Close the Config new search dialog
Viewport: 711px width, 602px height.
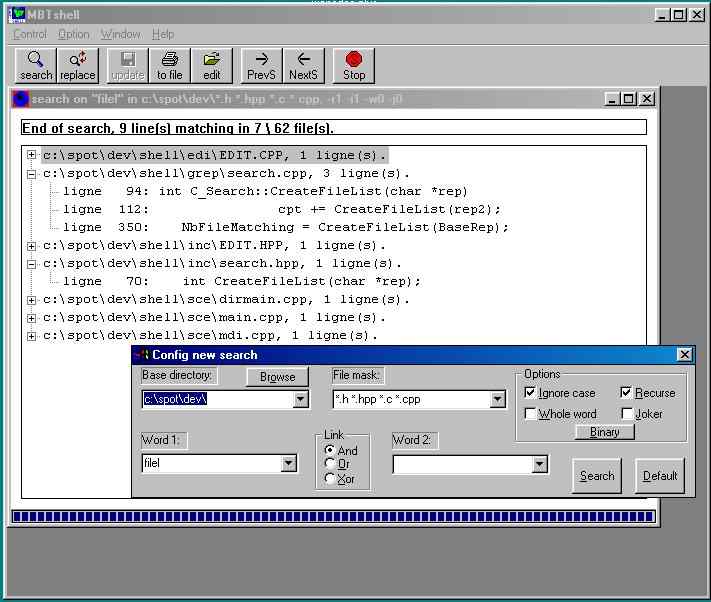685,354
